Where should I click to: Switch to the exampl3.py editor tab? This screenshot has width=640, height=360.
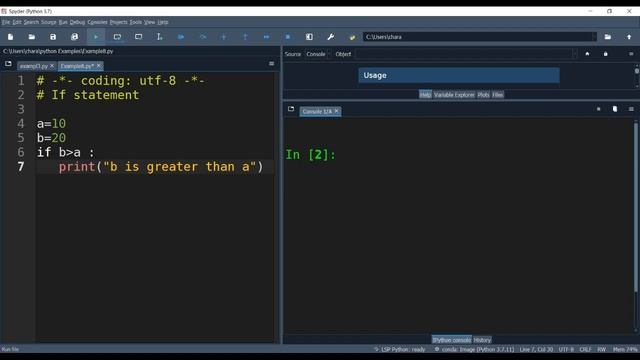click(33, 66)
